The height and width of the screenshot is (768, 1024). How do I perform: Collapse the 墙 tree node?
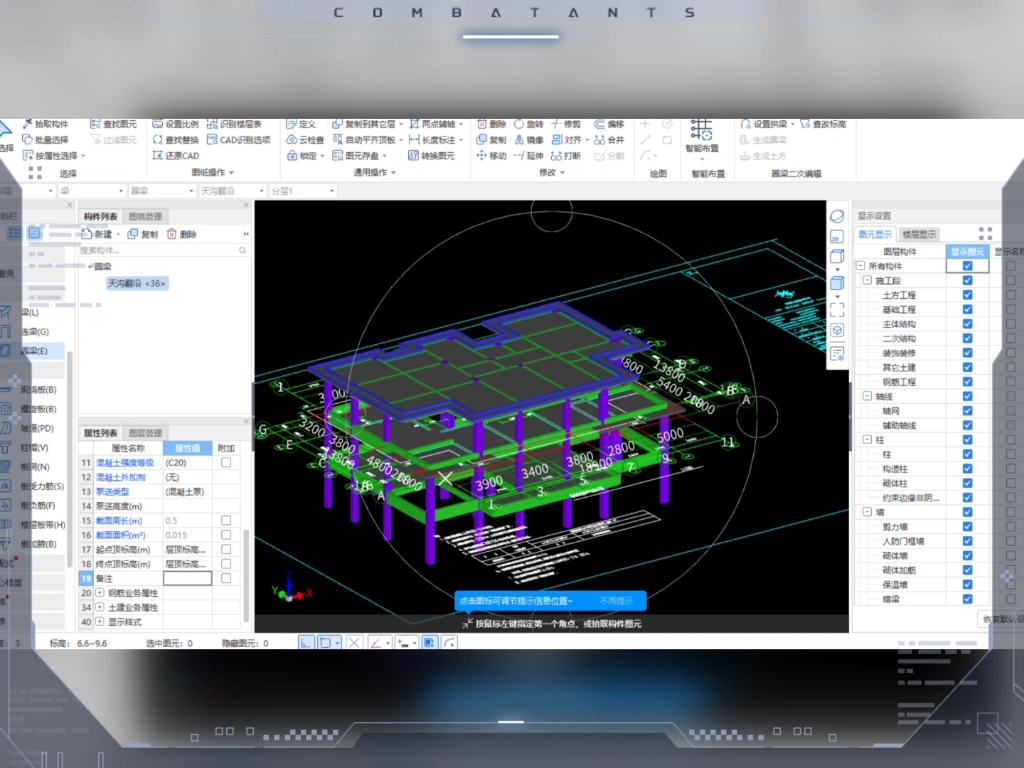point(867,512)
